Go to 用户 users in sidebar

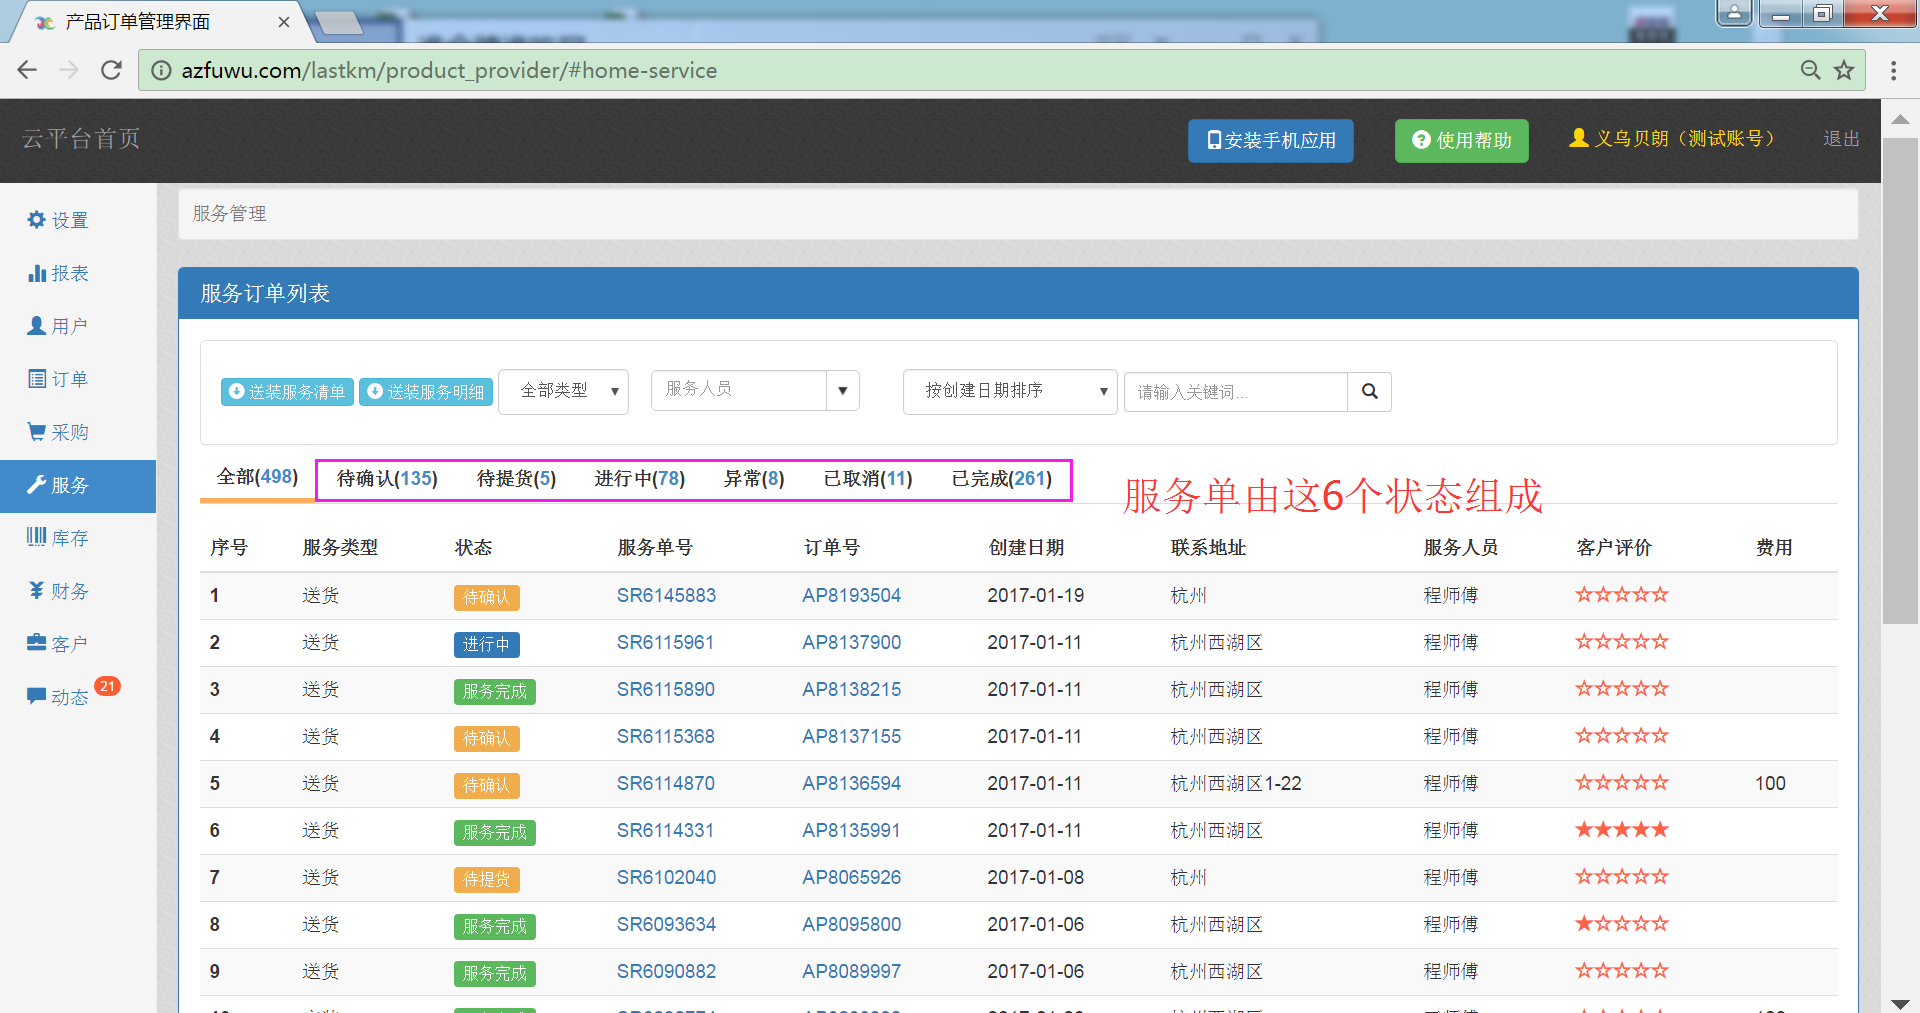pyautogui.click(x=58, y=326)
